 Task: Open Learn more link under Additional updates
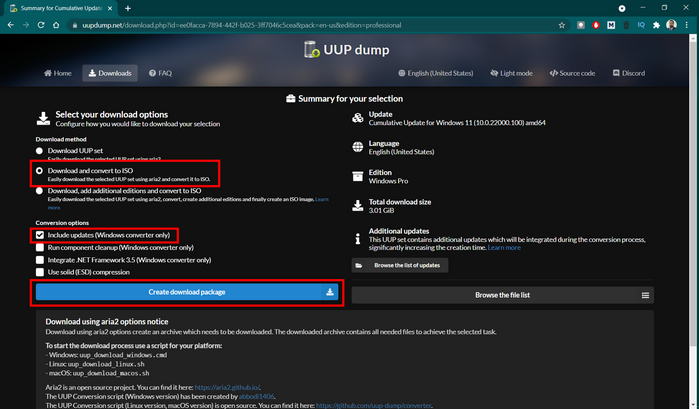click(x=504, y=248)
